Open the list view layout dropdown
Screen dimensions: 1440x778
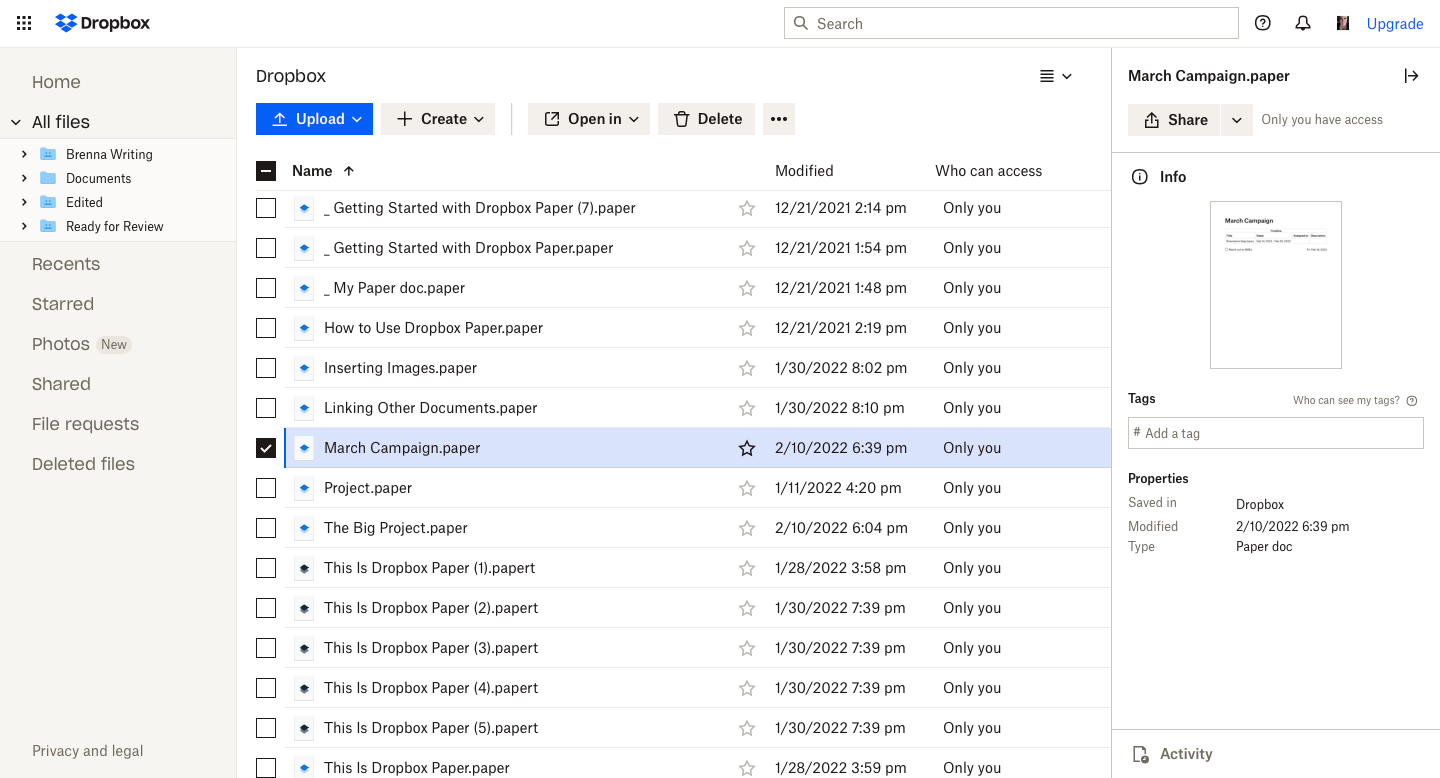(1055, 76)
